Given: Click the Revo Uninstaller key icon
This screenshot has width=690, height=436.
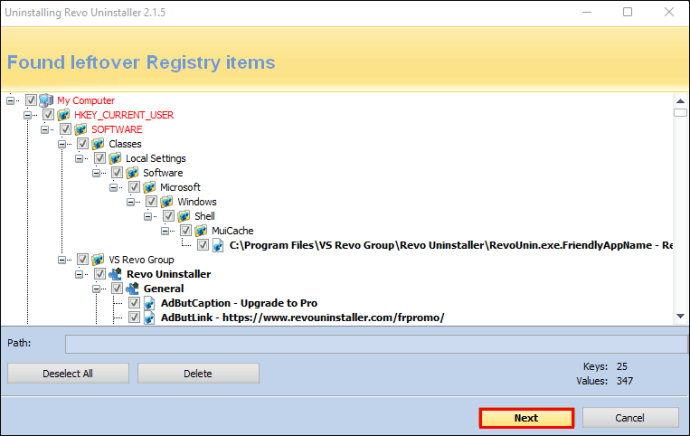Looking at the screenshot, I should click(115, 274).
